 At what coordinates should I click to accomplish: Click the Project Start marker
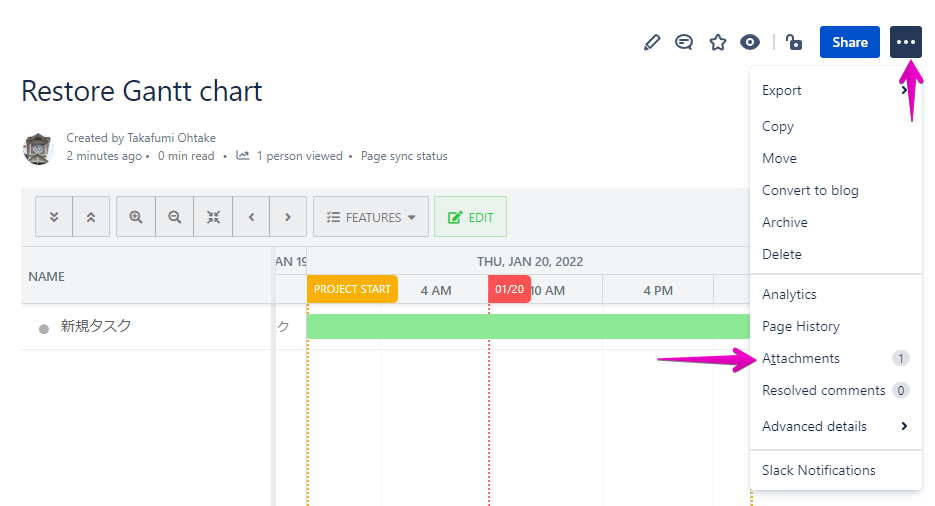point(352,289)
